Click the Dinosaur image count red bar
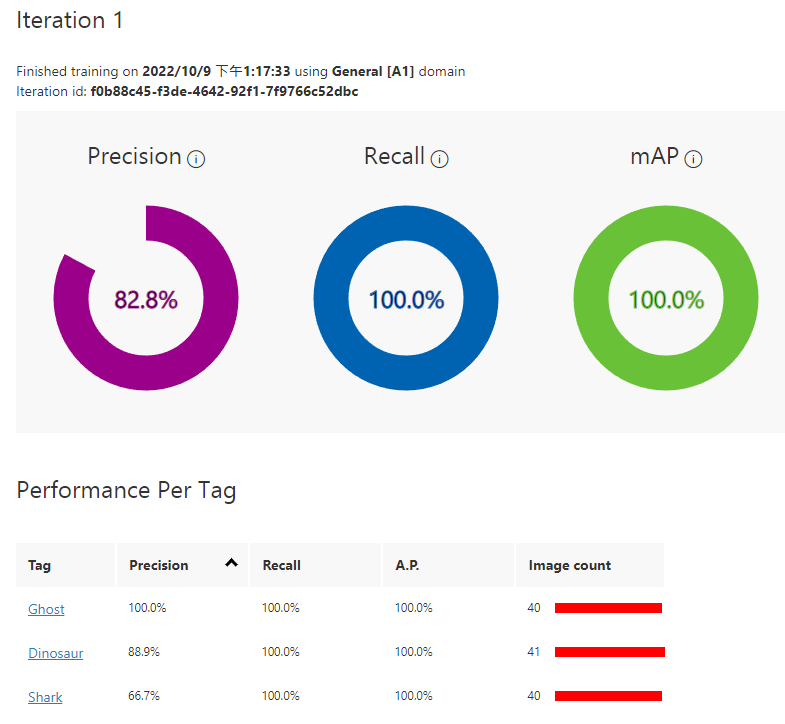Screen dimensions: 785x724 (610, 652)
